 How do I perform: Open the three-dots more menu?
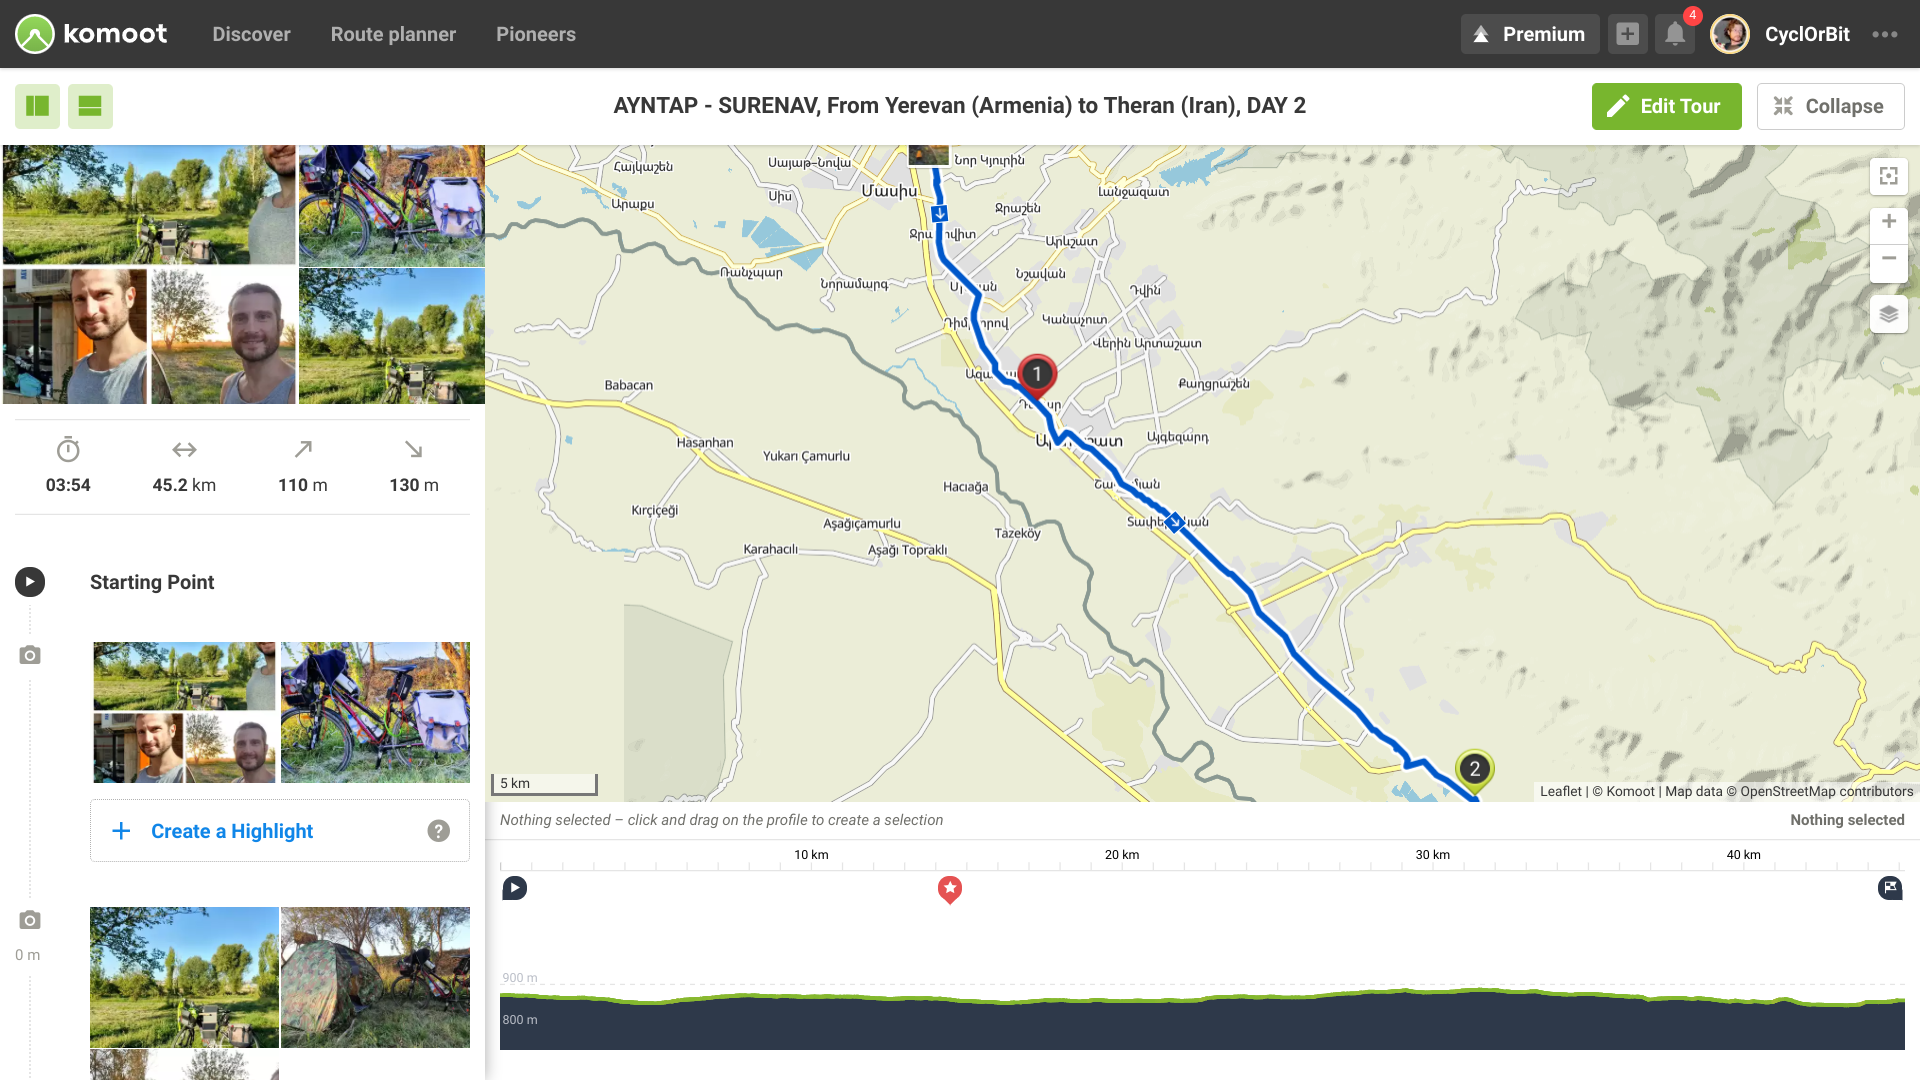[x=1885, y=34]
